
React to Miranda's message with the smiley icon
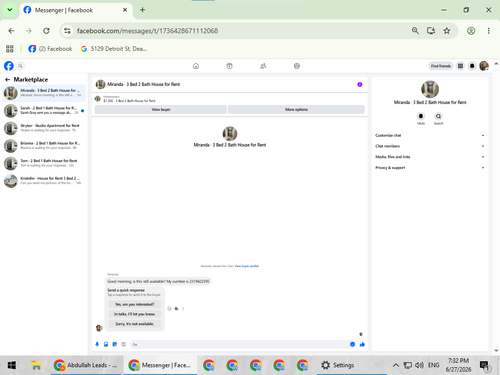pyautogui.click(x=169, y=309)
